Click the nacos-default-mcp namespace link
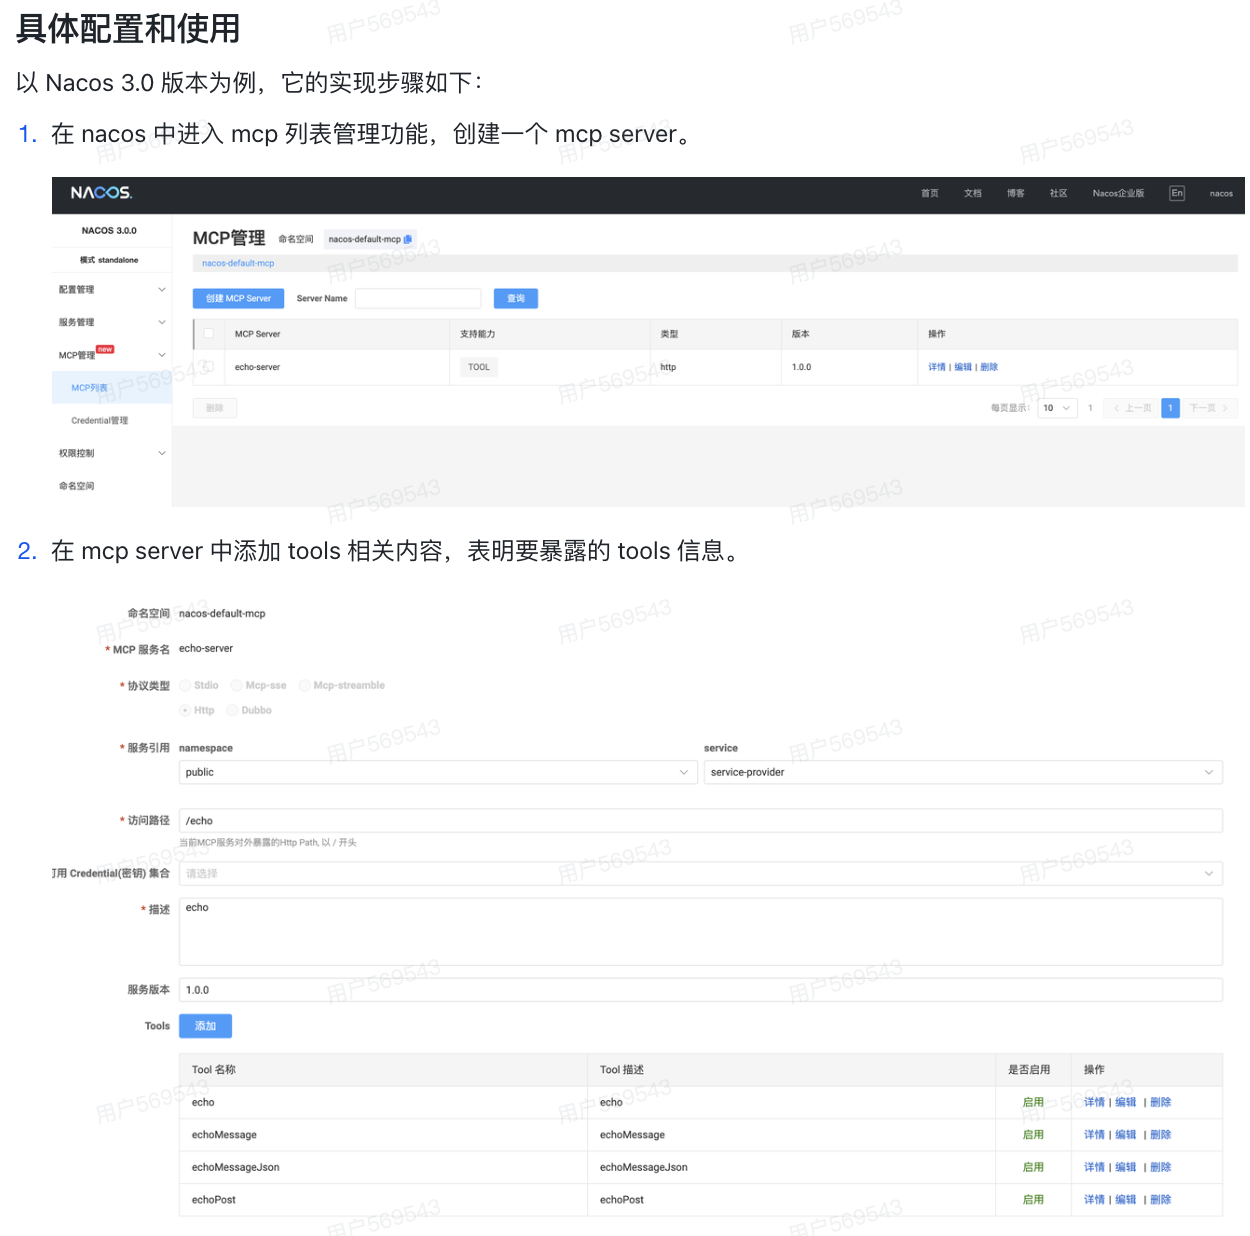 click(238, 263)
